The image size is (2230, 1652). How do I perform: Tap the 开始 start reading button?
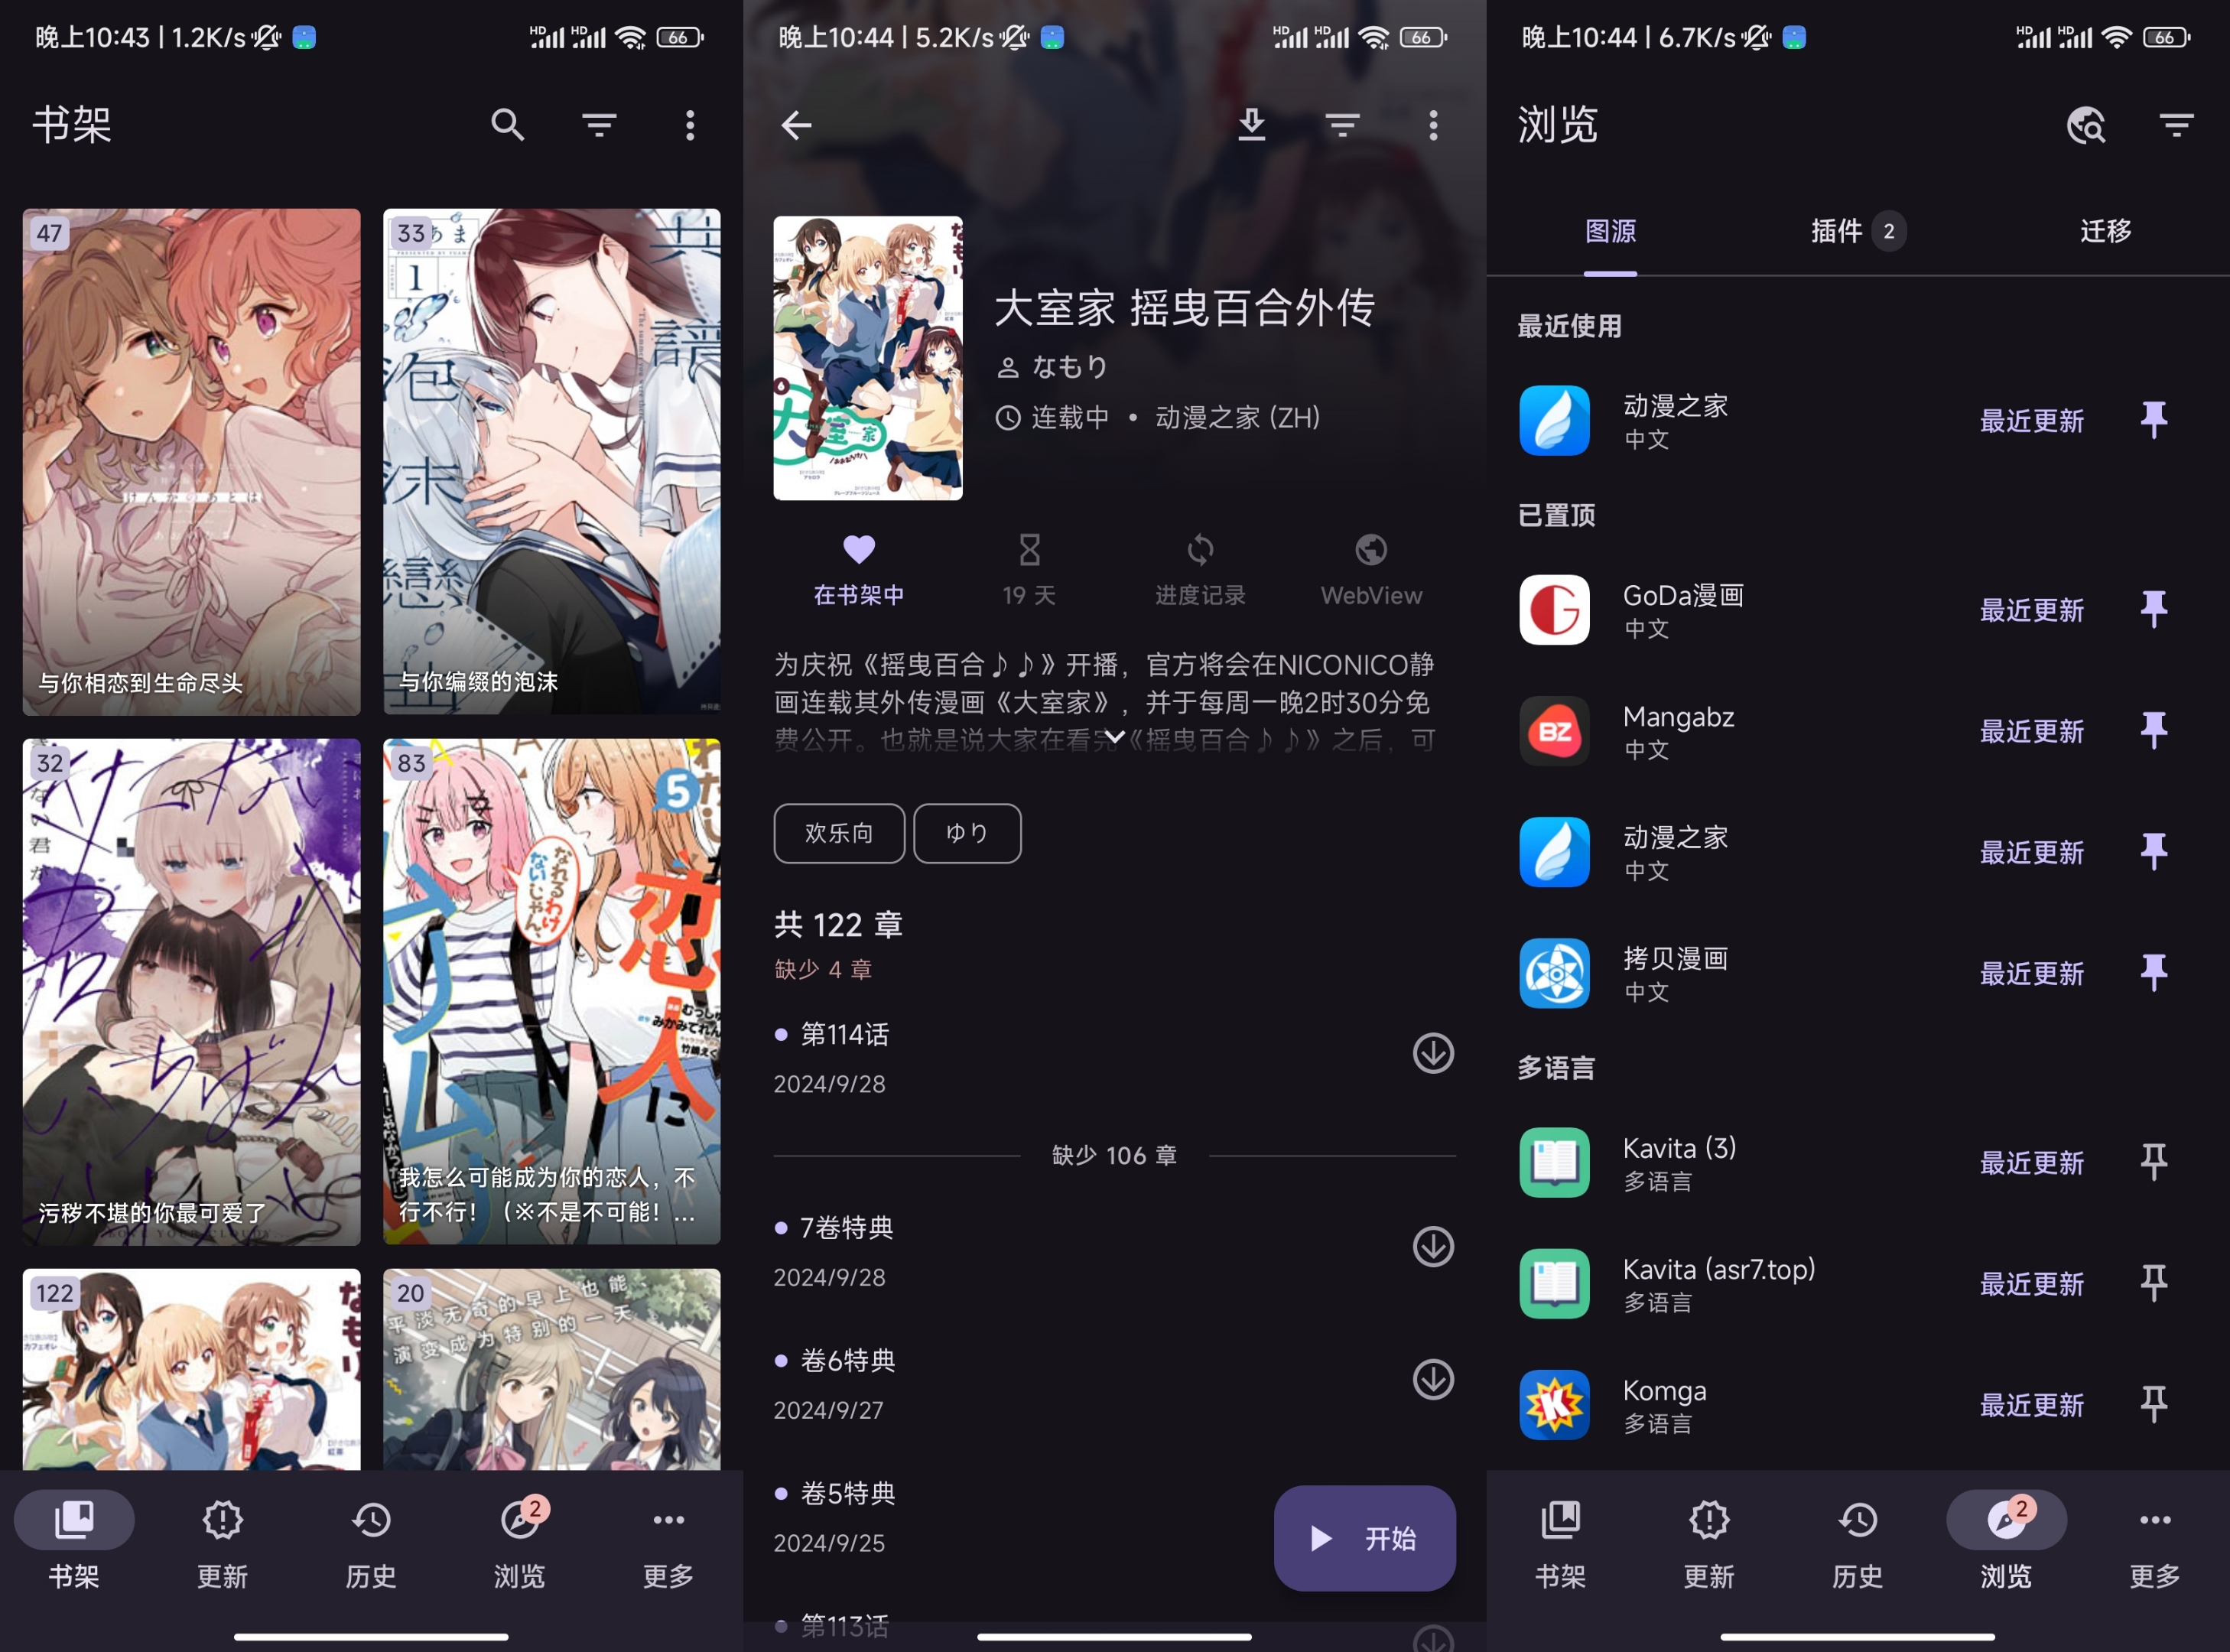[1364, 1538]
